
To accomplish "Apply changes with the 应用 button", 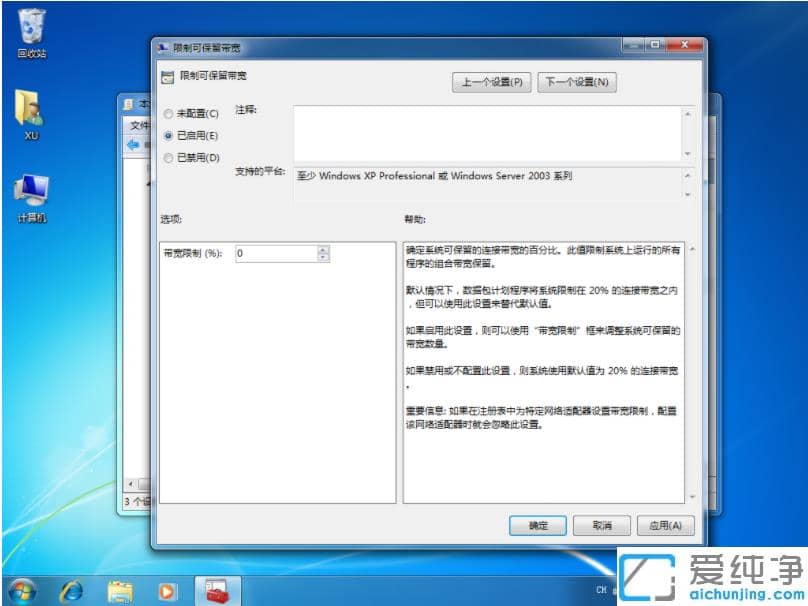I will [x=666, y=525].
